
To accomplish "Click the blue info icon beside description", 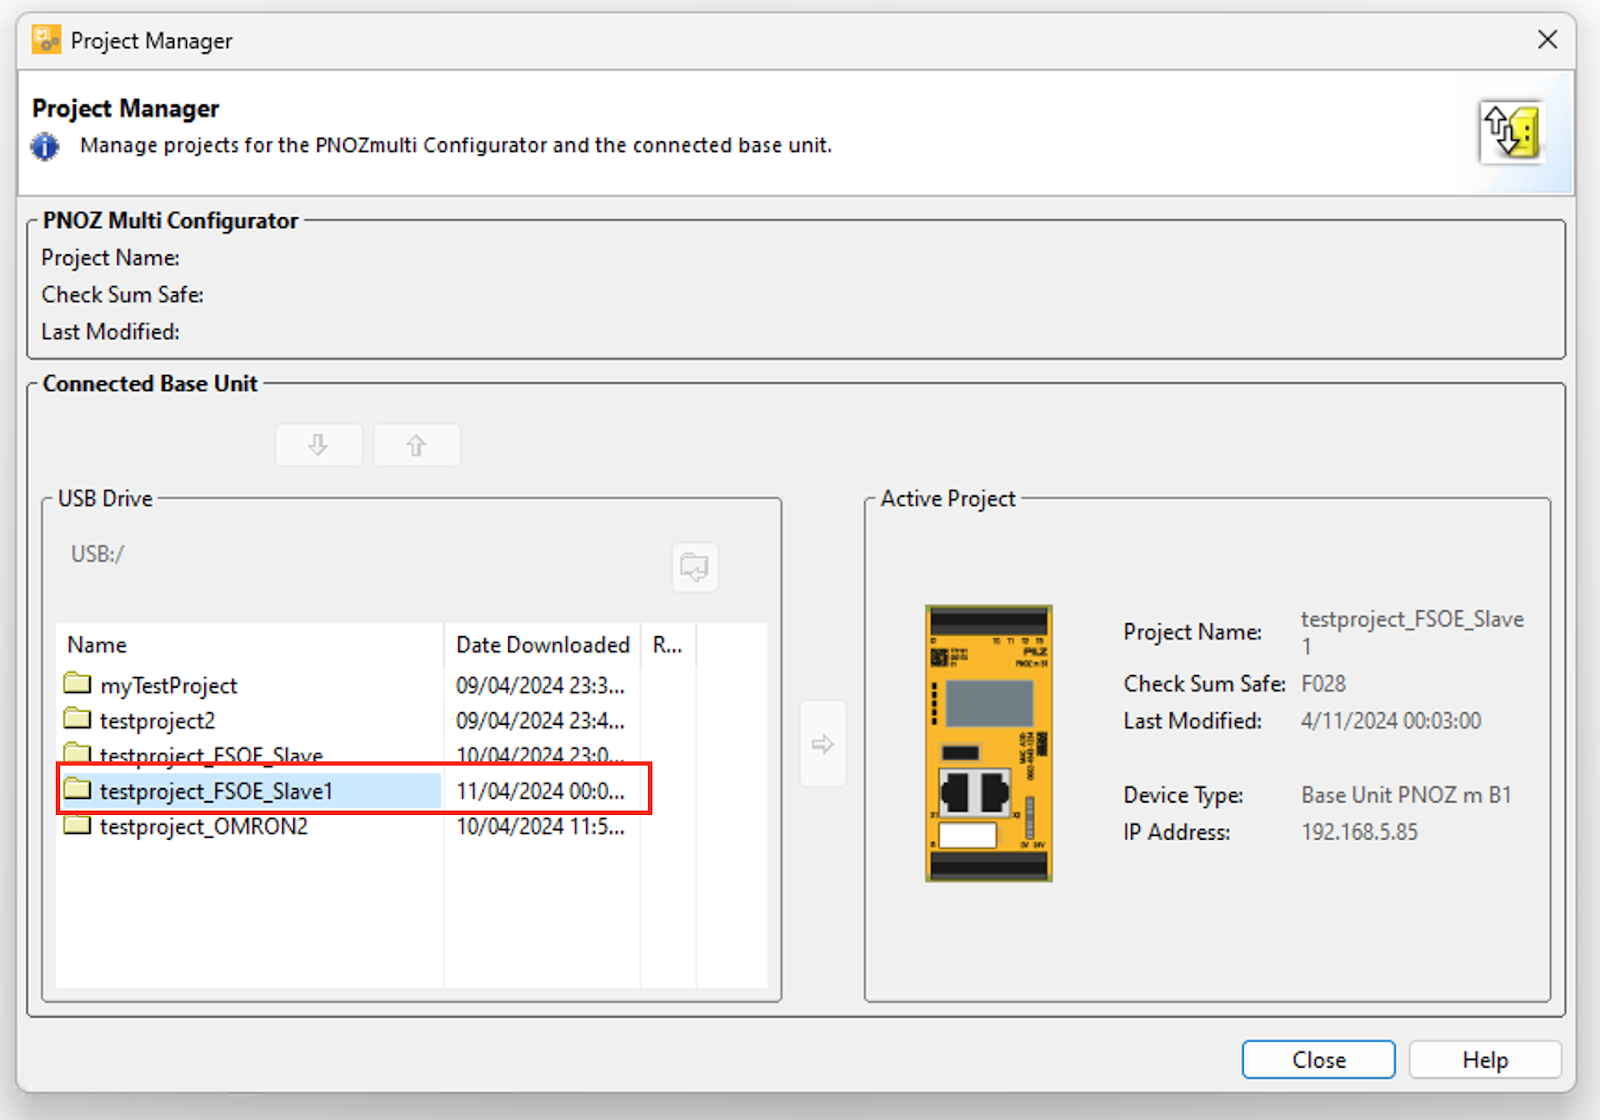I will tap(45, 146).
